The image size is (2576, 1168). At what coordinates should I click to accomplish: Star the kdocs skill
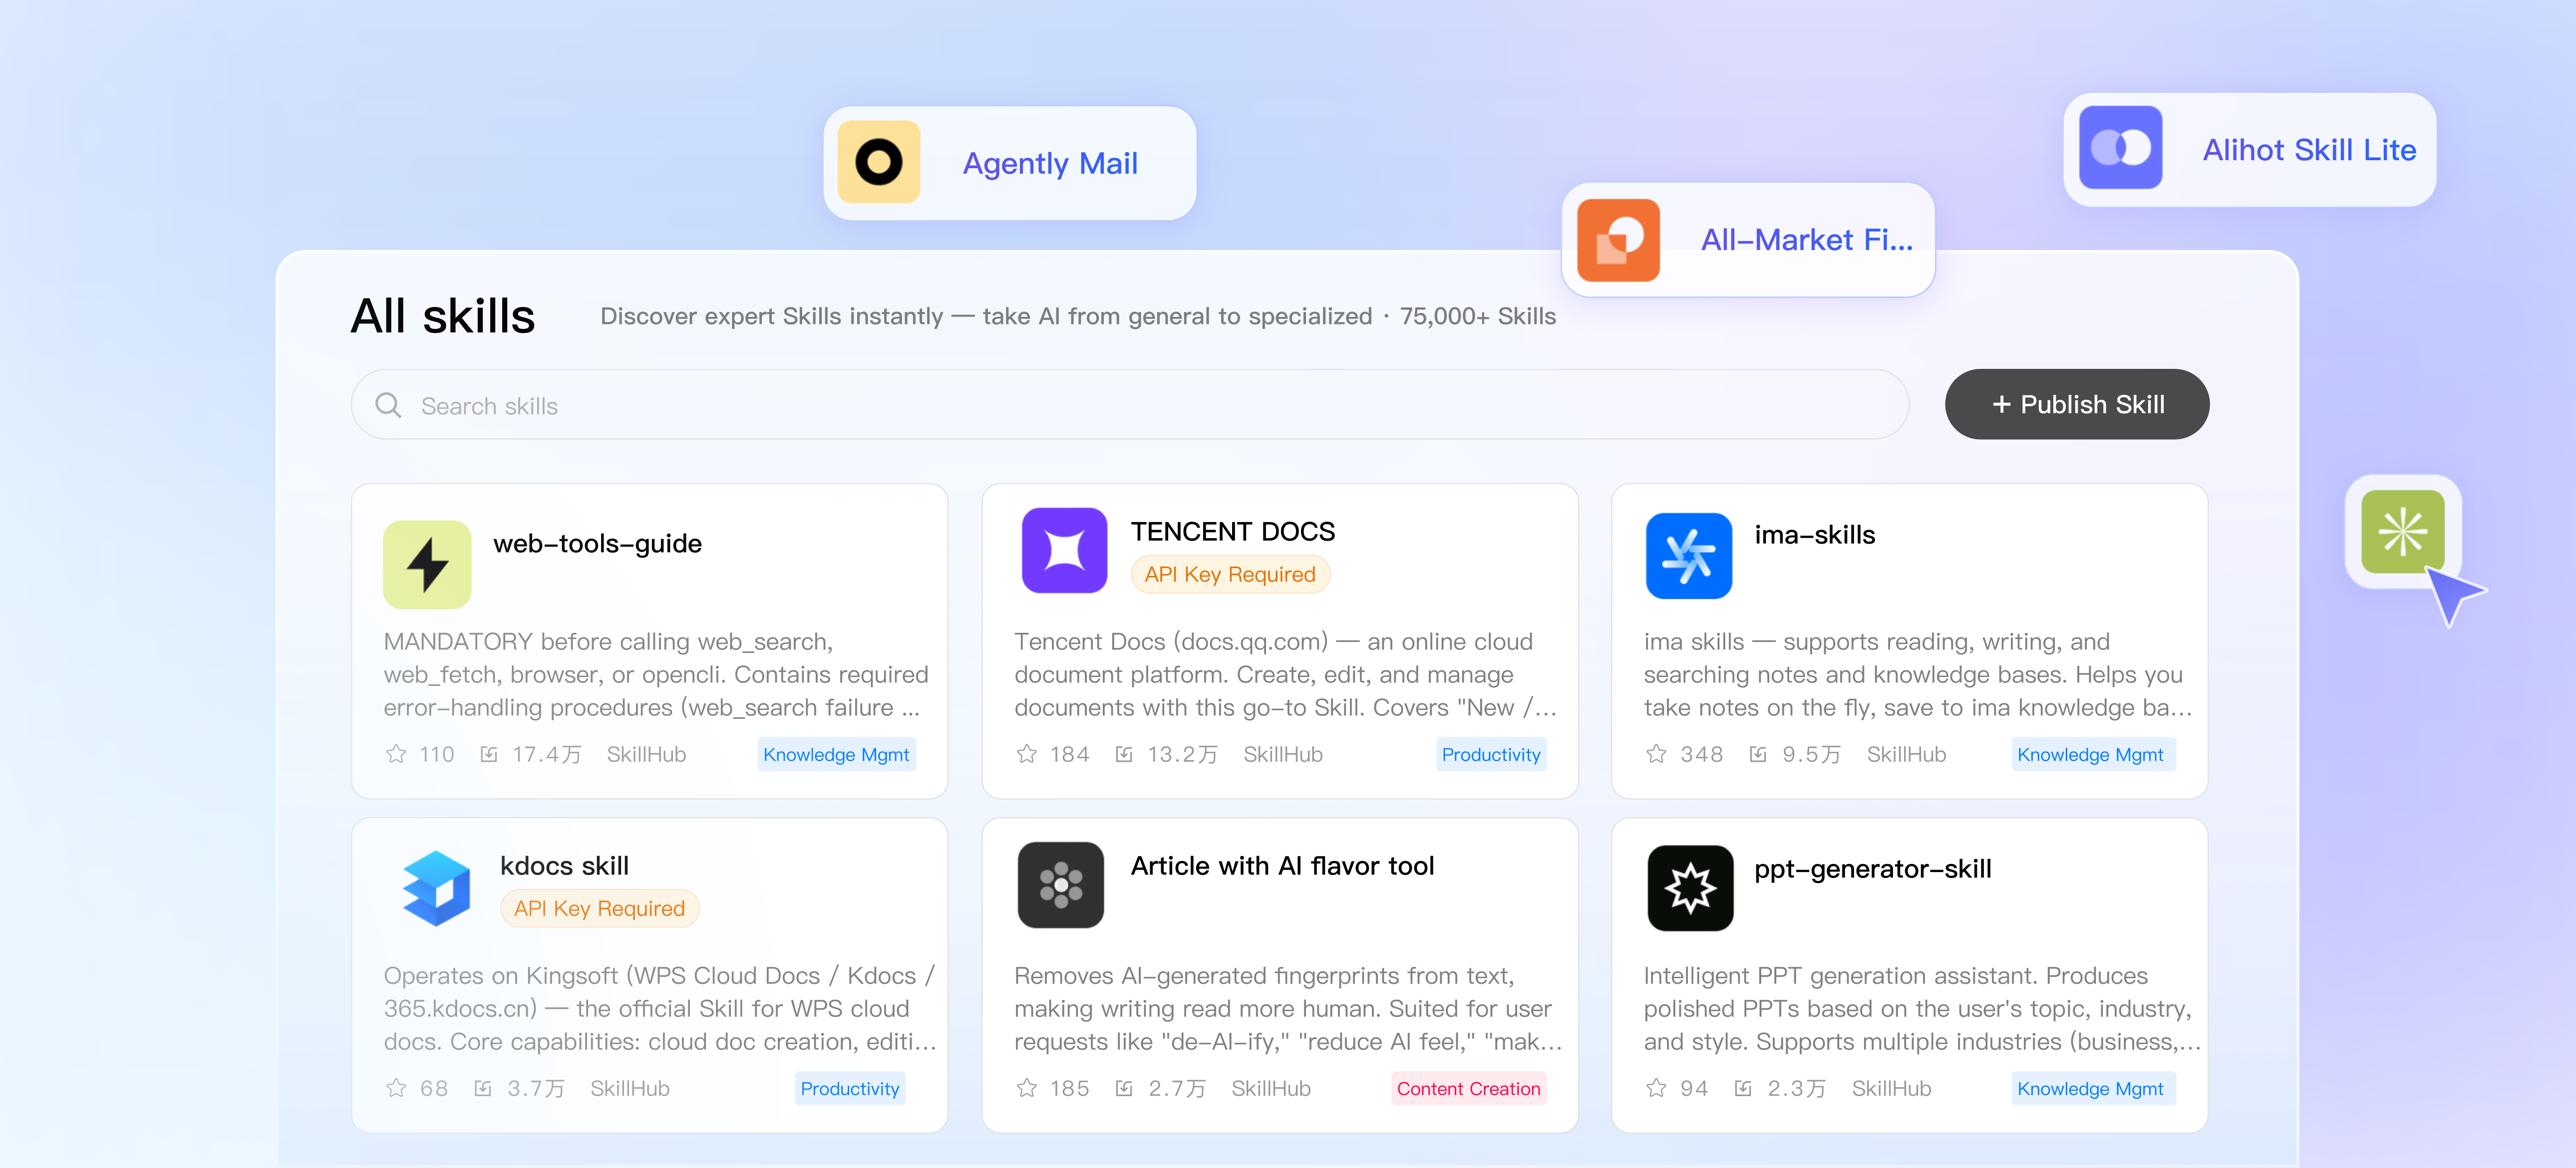coord(396,1088)
